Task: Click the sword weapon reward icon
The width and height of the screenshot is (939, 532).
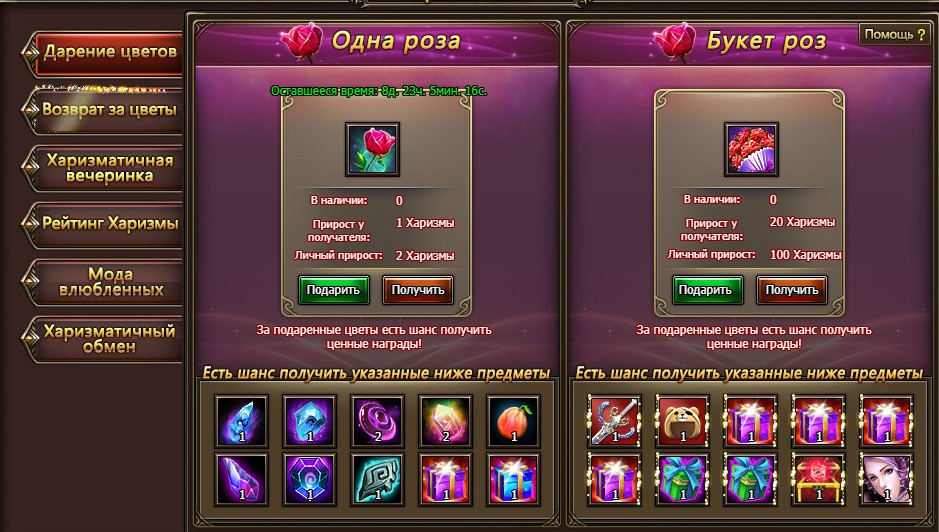Action: coord(614,421)
